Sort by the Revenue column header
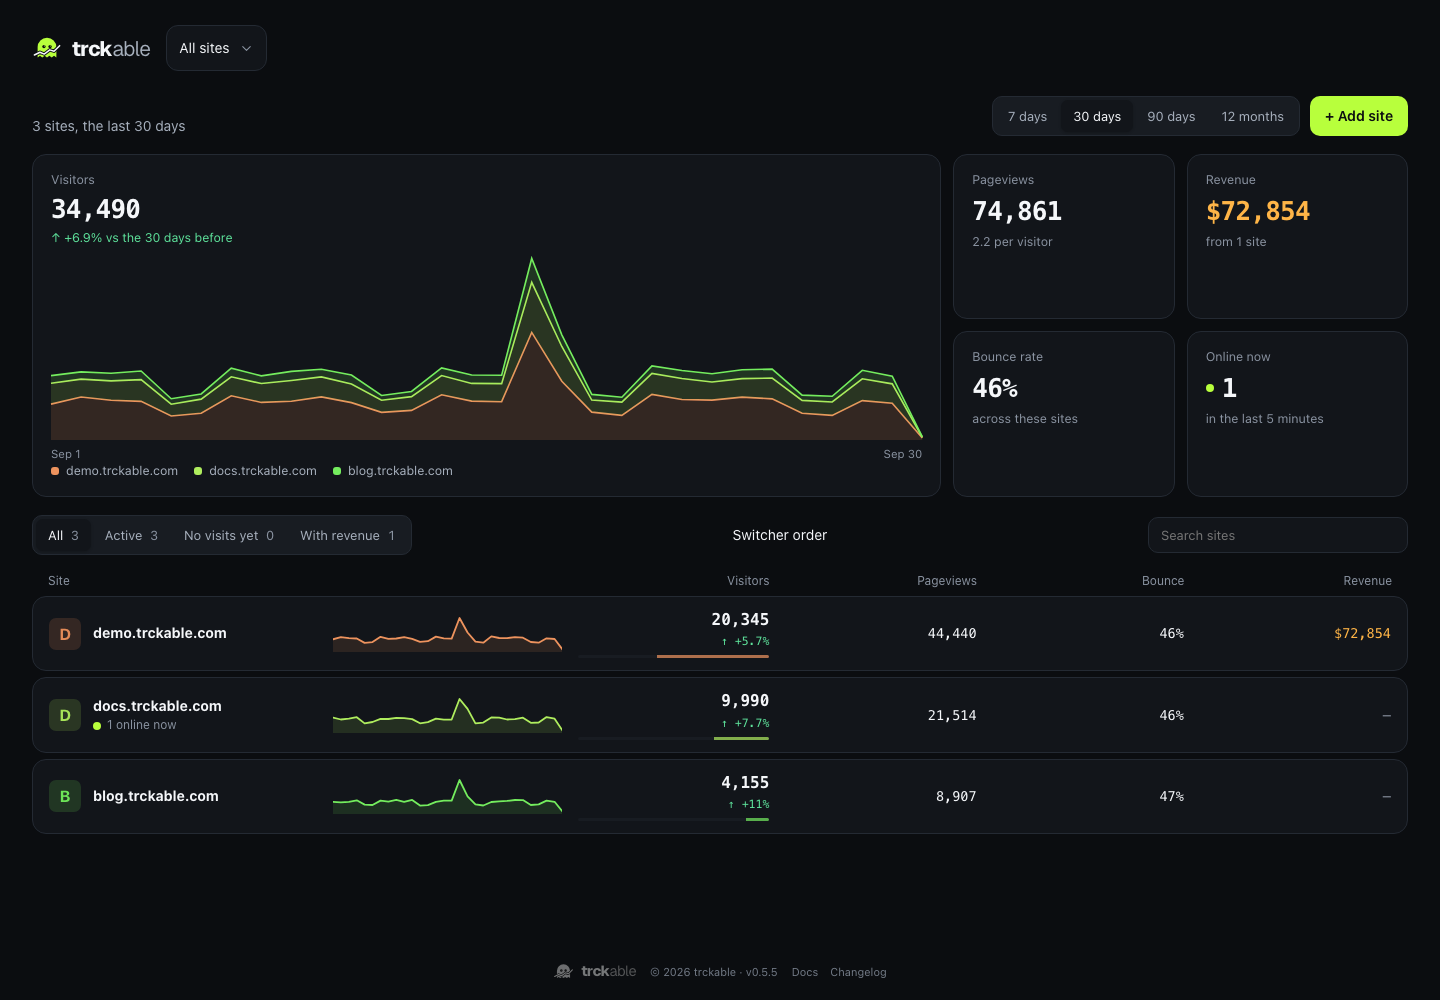The width and height of the screenshot is (1440, 1000). [1367, 581]
